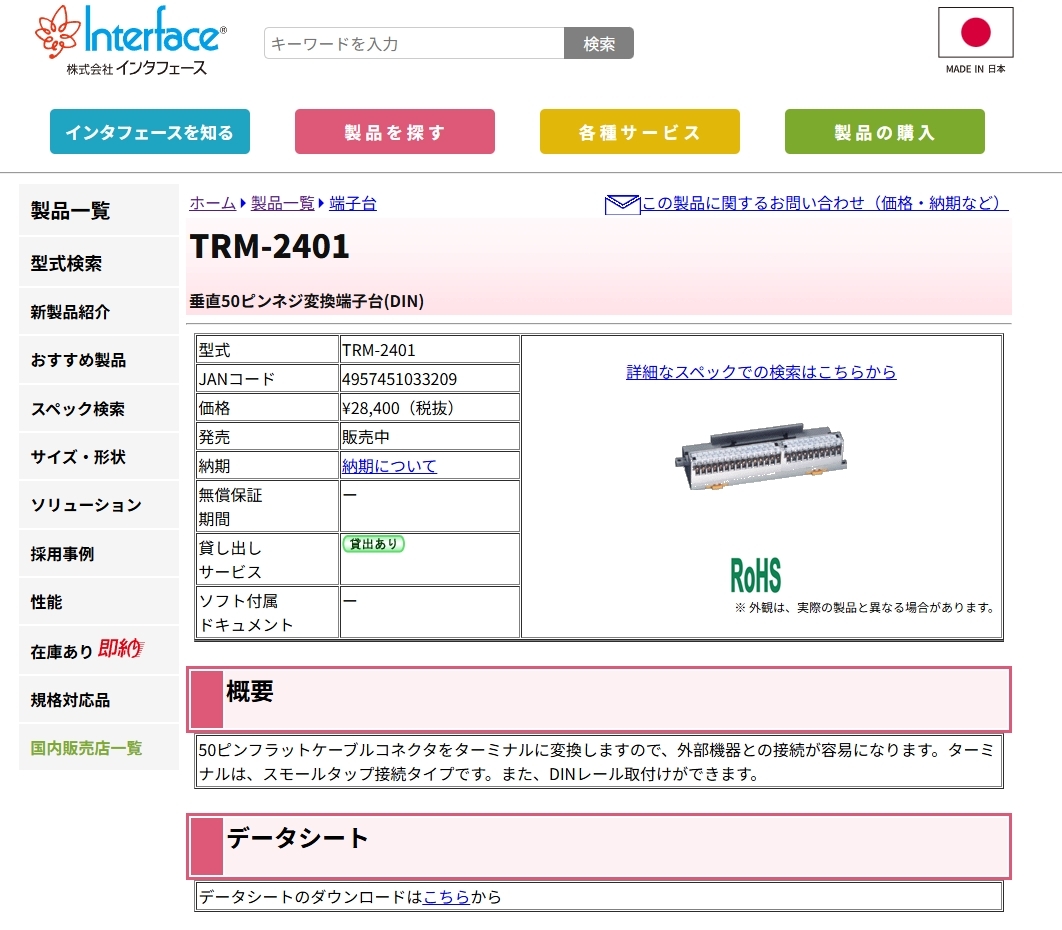Go to 新製品紹介 in the sidebar
The height and width of the screenshot is (930, 1062).
[99, 312]
